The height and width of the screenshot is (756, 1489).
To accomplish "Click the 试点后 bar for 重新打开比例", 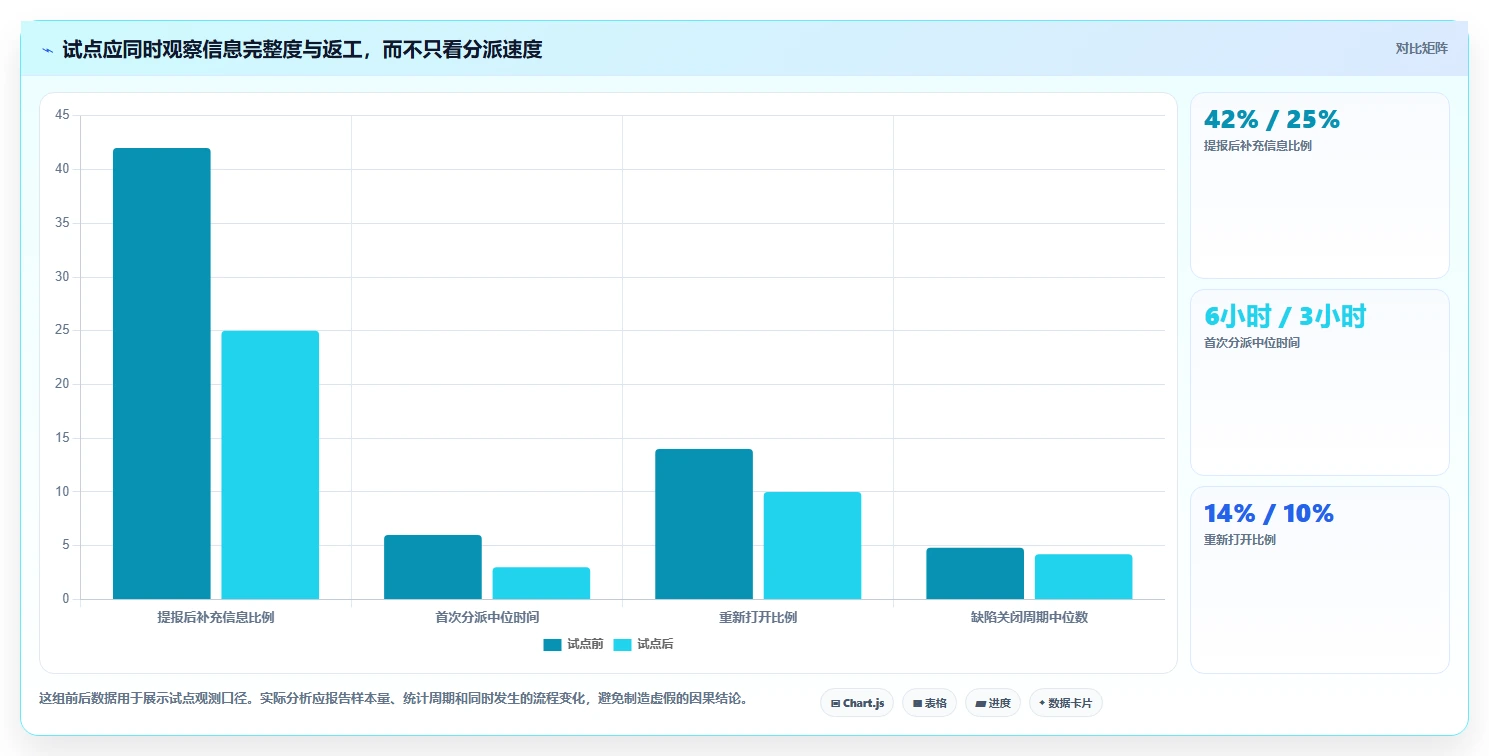I will tap(812, 546).
